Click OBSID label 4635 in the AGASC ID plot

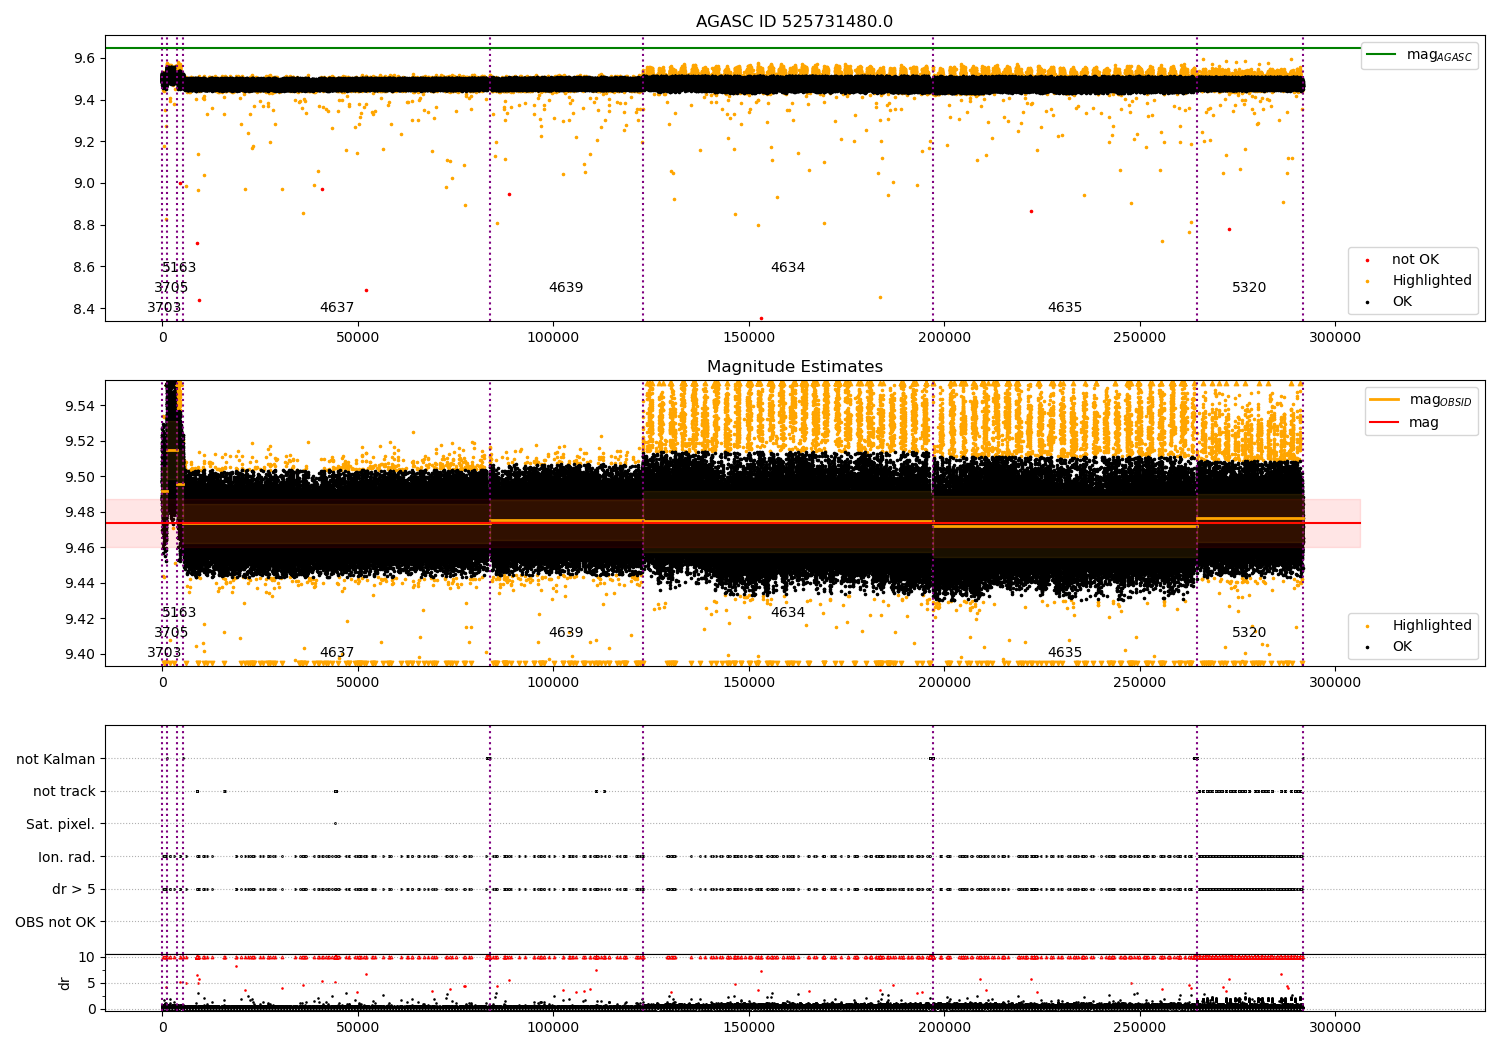click(1065, 308)
